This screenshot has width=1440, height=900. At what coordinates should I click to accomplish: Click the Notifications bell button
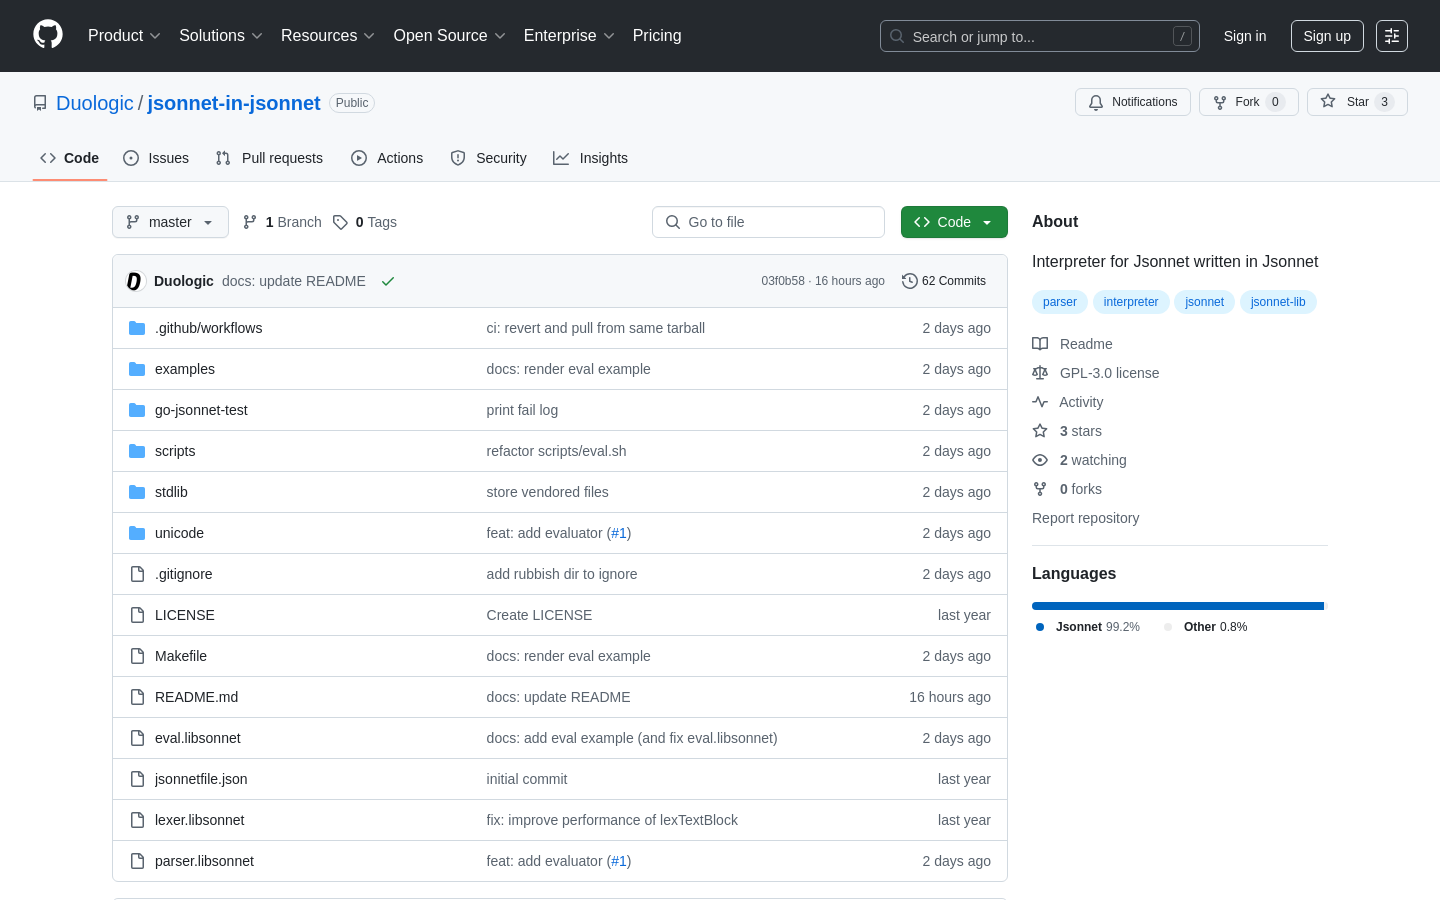[x=1133, y=102]
